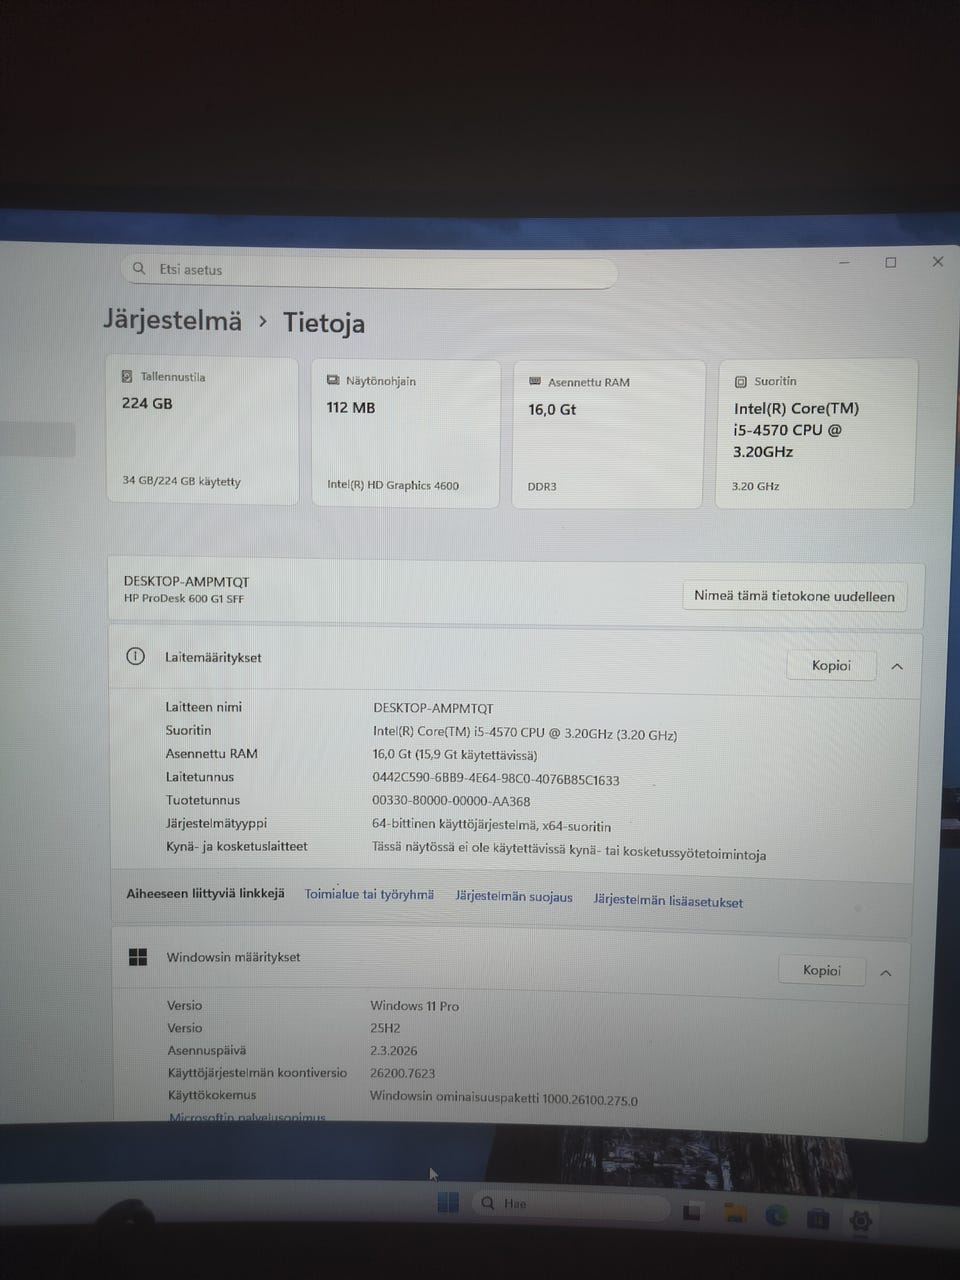Screen dimensions: 960x1280
Task: Open Järjestelmän lisäasetukset
Action: [667, 902]
